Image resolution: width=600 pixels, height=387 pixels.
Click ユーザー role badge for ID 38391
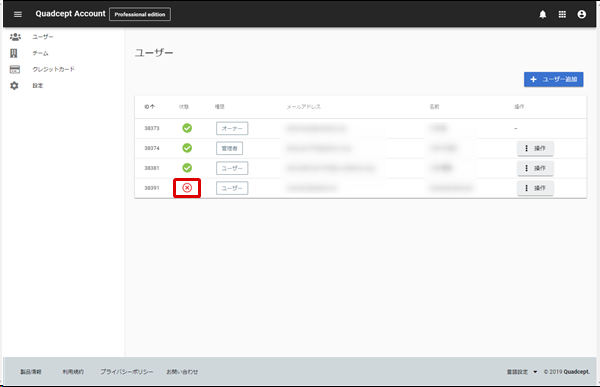pyautogui.click(x=232, y=188)
